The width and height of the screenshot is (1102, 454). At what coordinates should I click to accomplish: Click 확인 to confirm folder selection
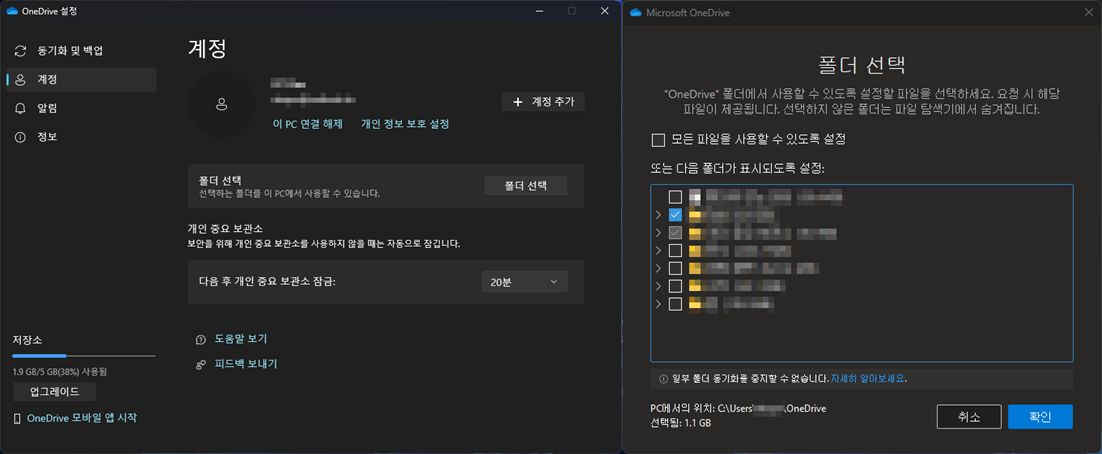[x=1040, y=417]
